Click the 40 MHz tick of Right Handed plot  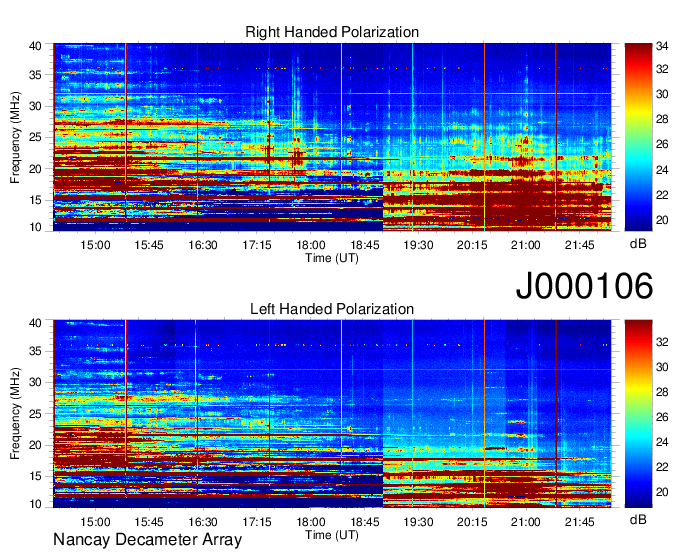[x=36, y=46]
